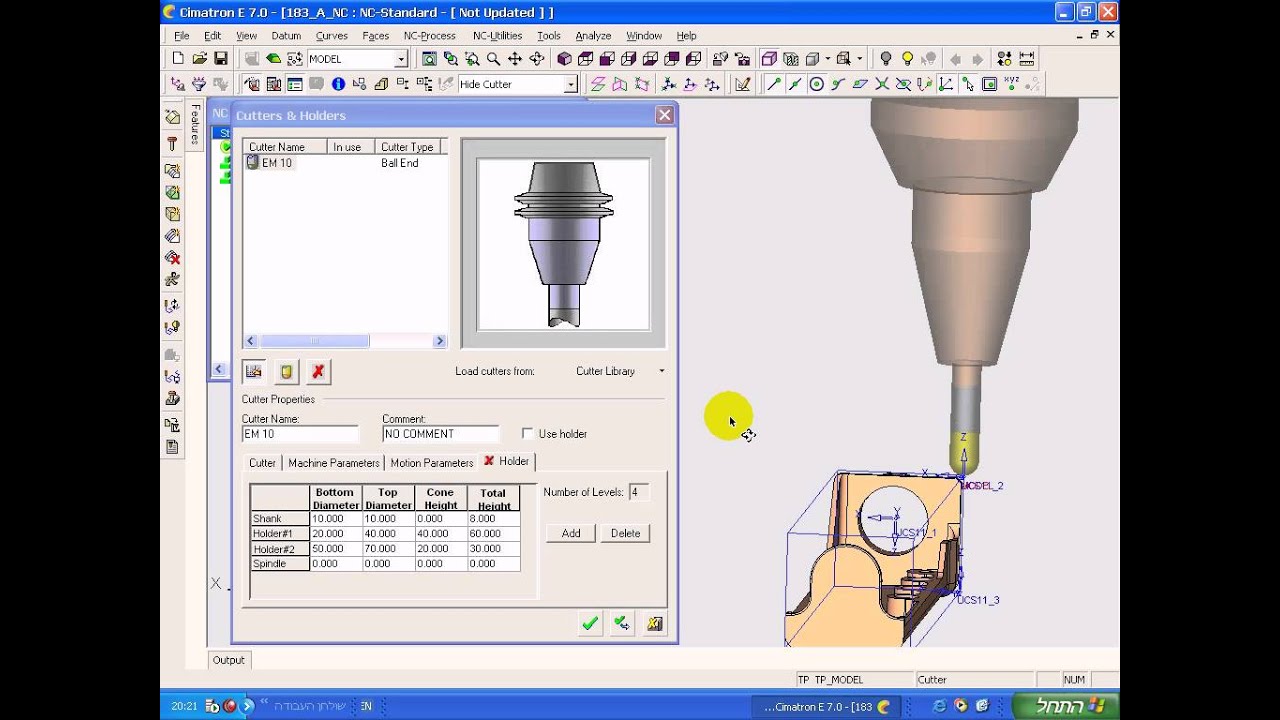This screenshot has height=720, width=1280.
Task: Delete the cutter with the red X icon
Action: (x=318, y=371)
